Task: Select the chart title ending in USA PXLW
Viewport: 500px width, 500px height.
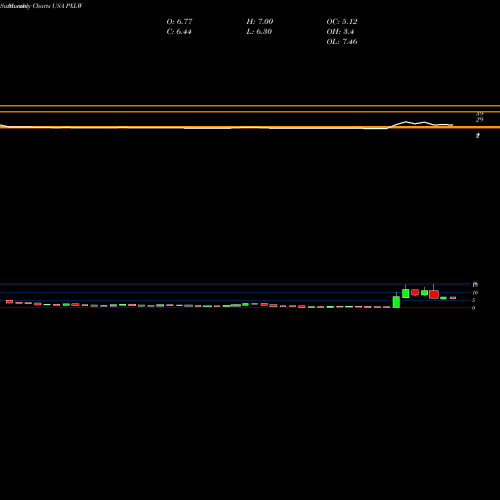Action: pyautogui.click(x=41, y=6)
